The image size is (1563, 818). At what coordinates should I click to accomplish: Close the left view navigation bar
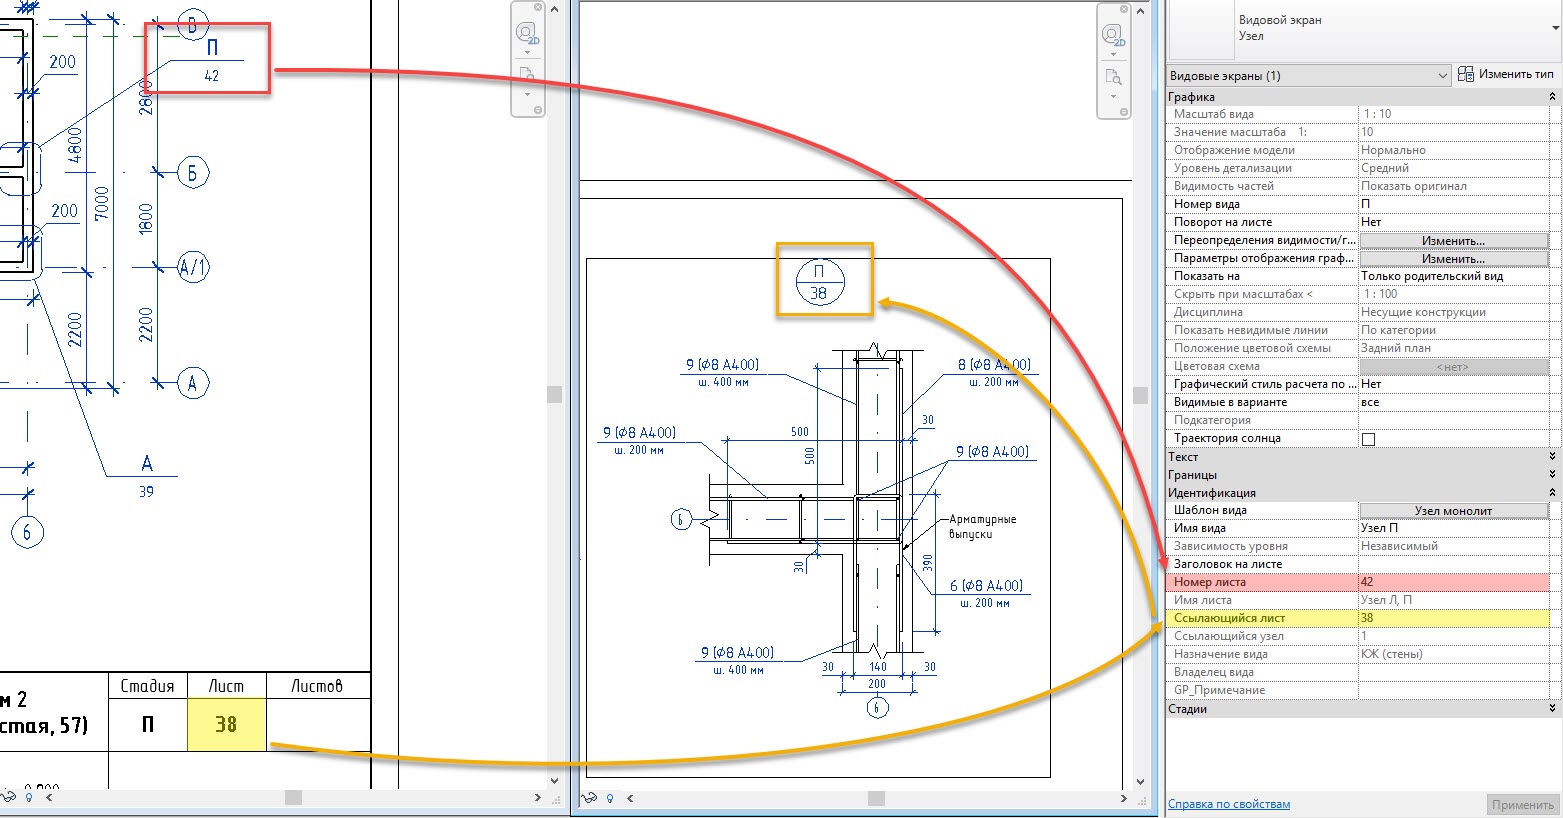coord(538,8)
